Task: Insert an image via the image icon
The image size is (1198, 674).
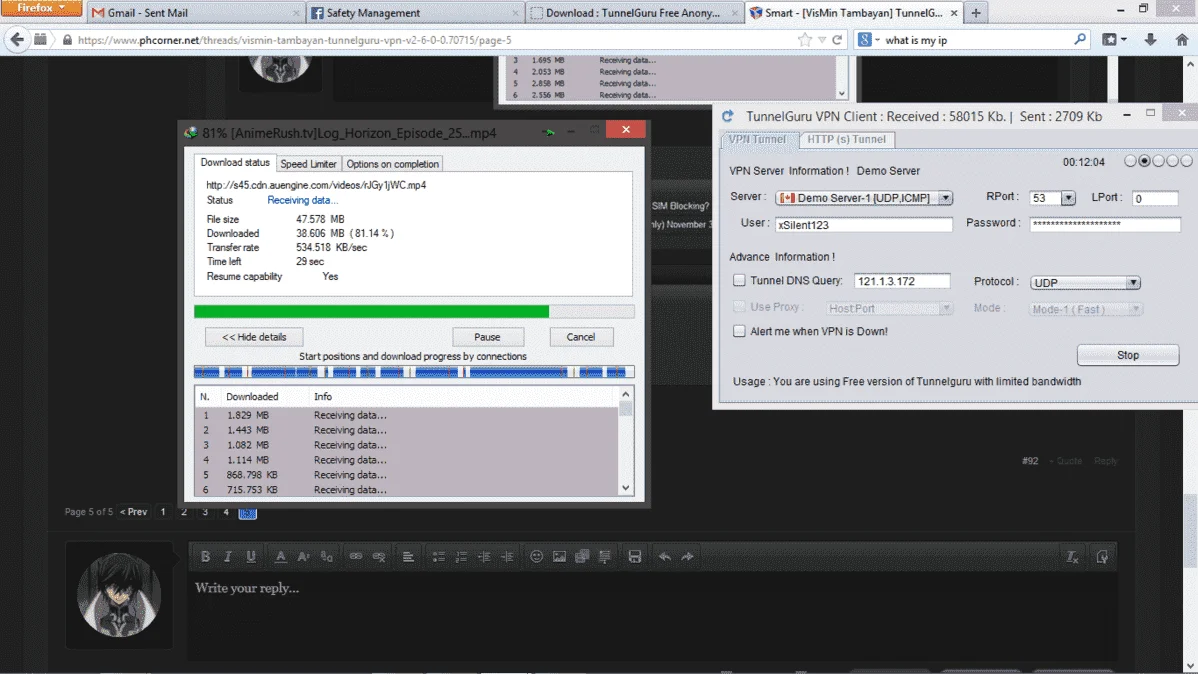Action: pyautogui.click(x=559, y=556)
